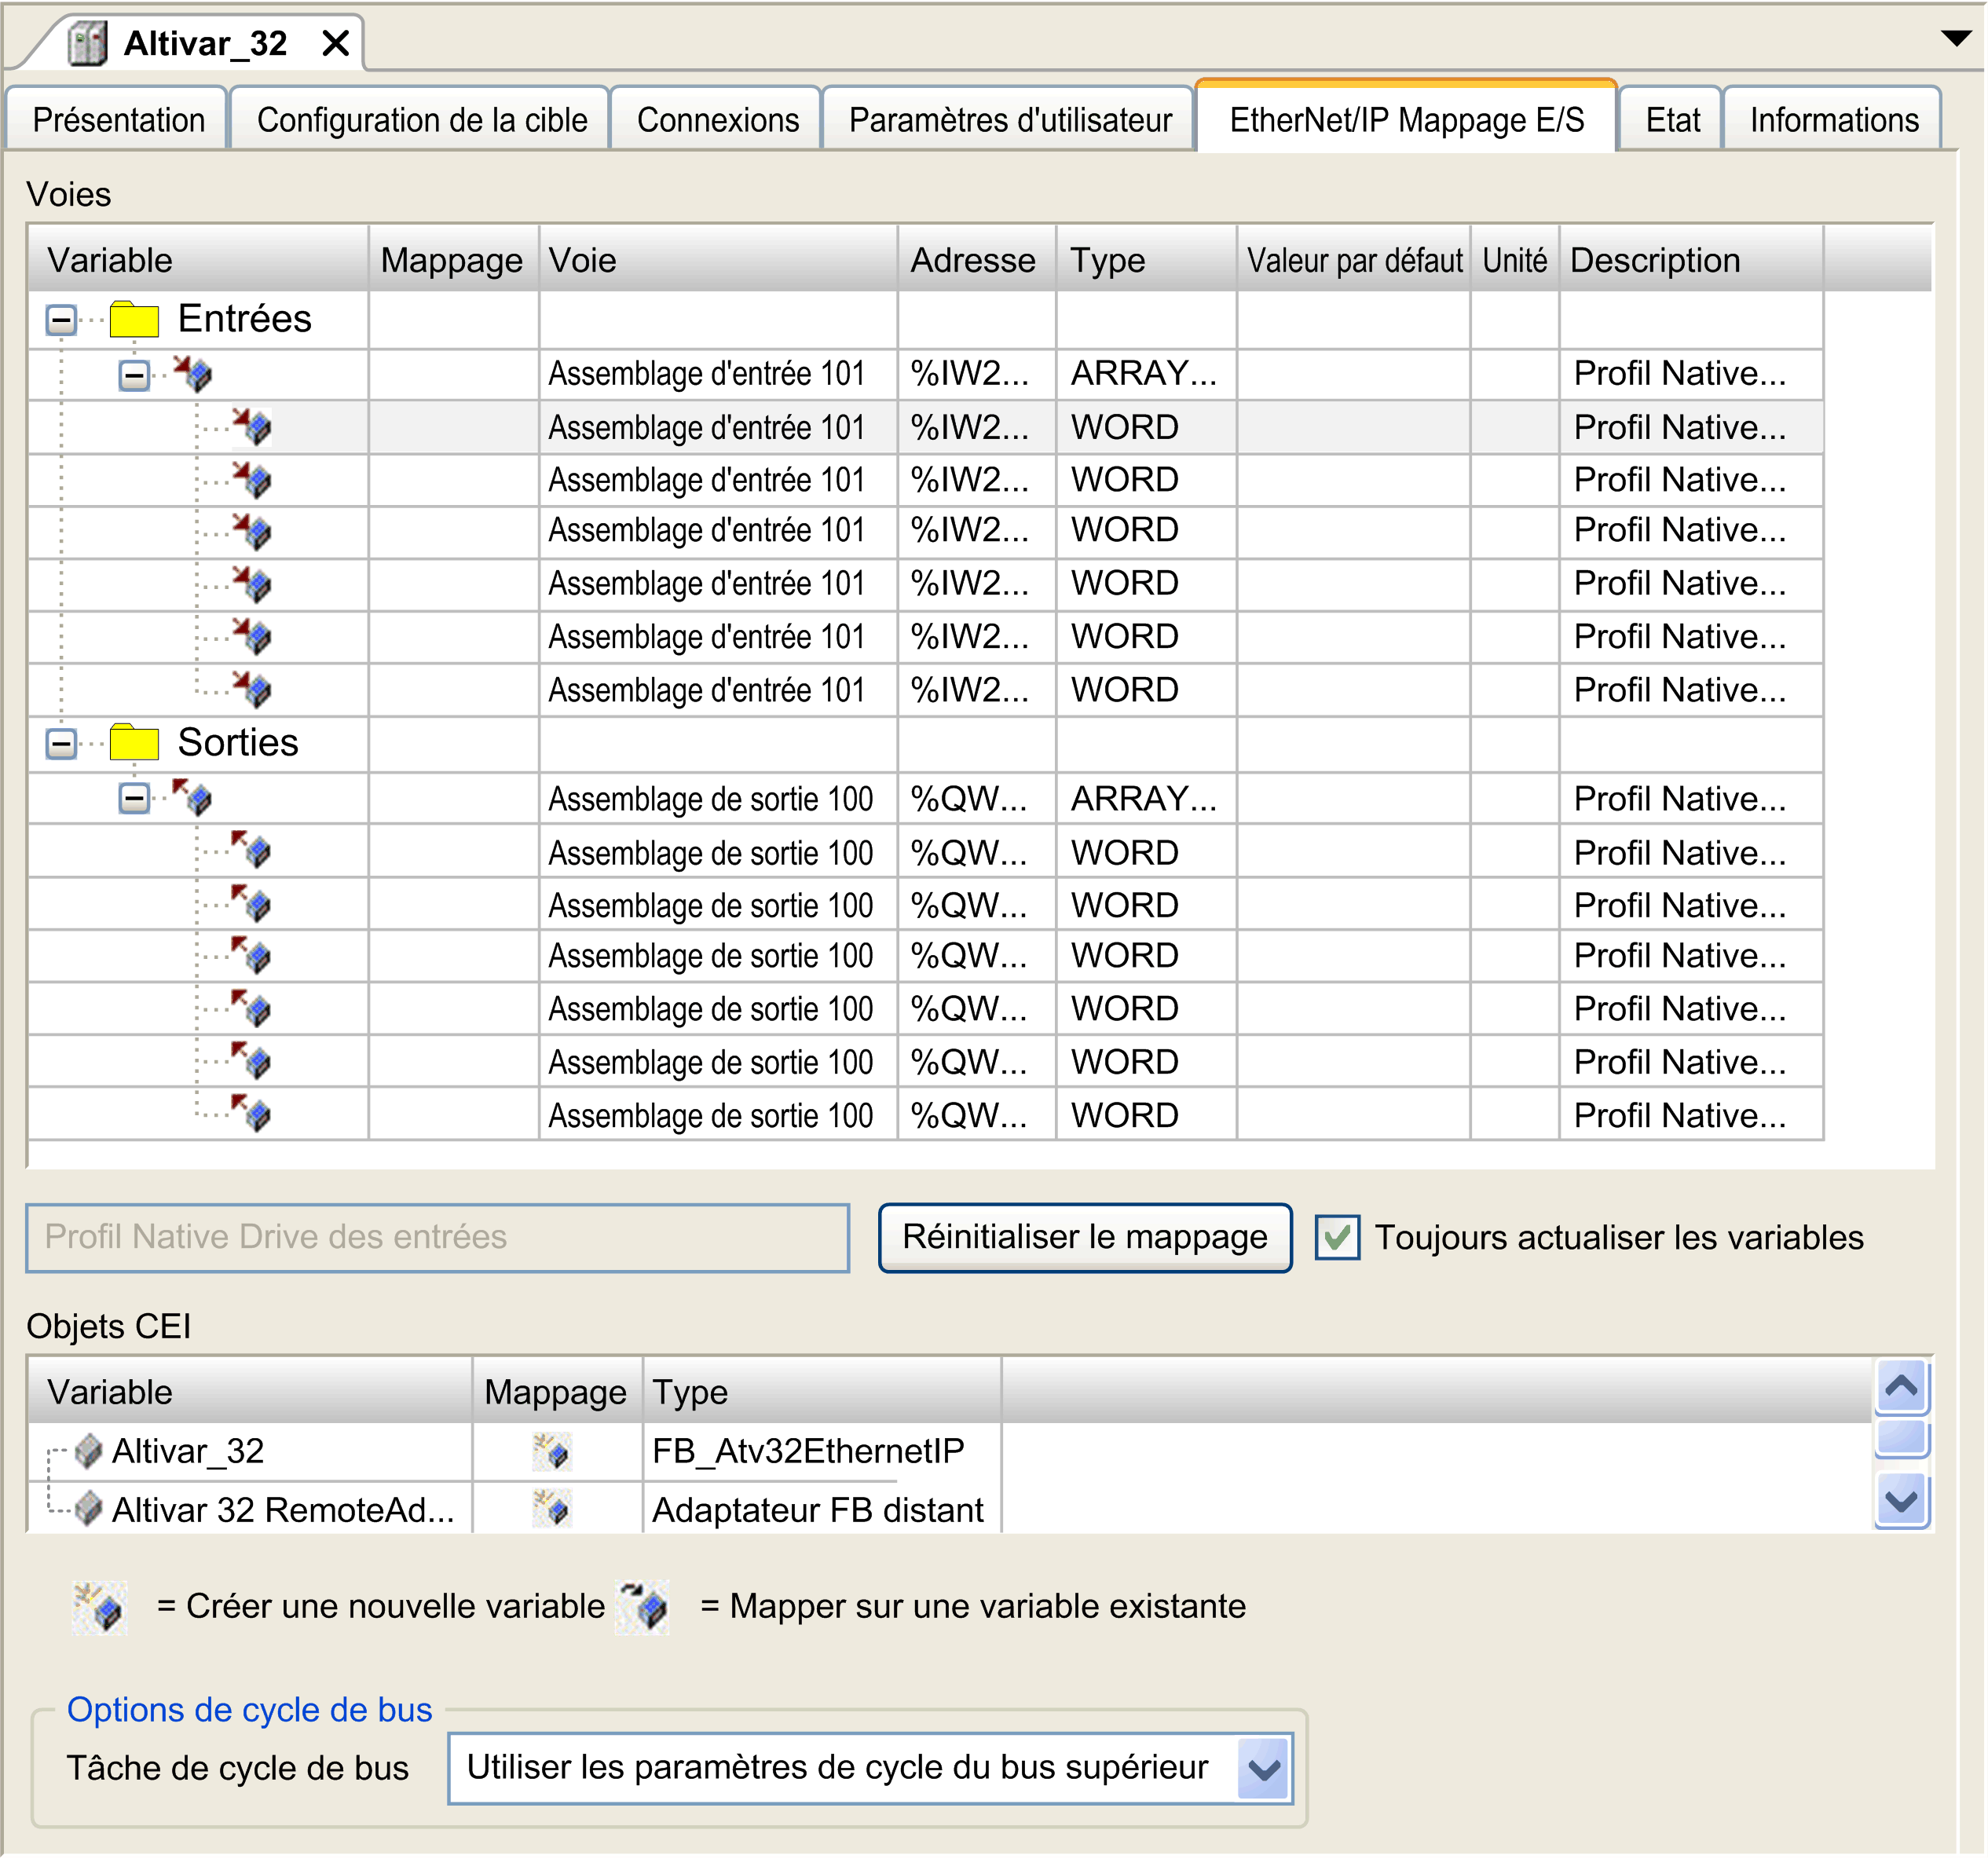Click the Altivar_32 device icon in tab
The image size is (1988, 1859).
[87, 43]
